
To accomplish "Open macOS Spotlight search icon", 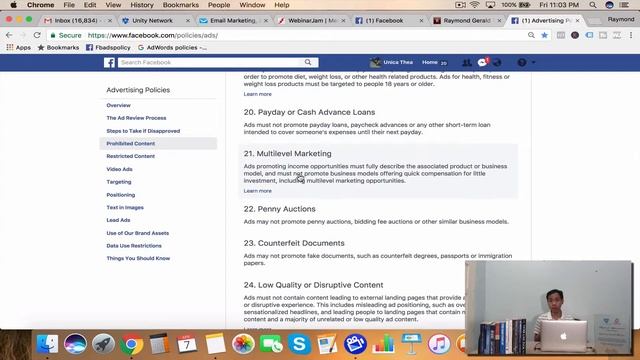I will tap(593, 5).
